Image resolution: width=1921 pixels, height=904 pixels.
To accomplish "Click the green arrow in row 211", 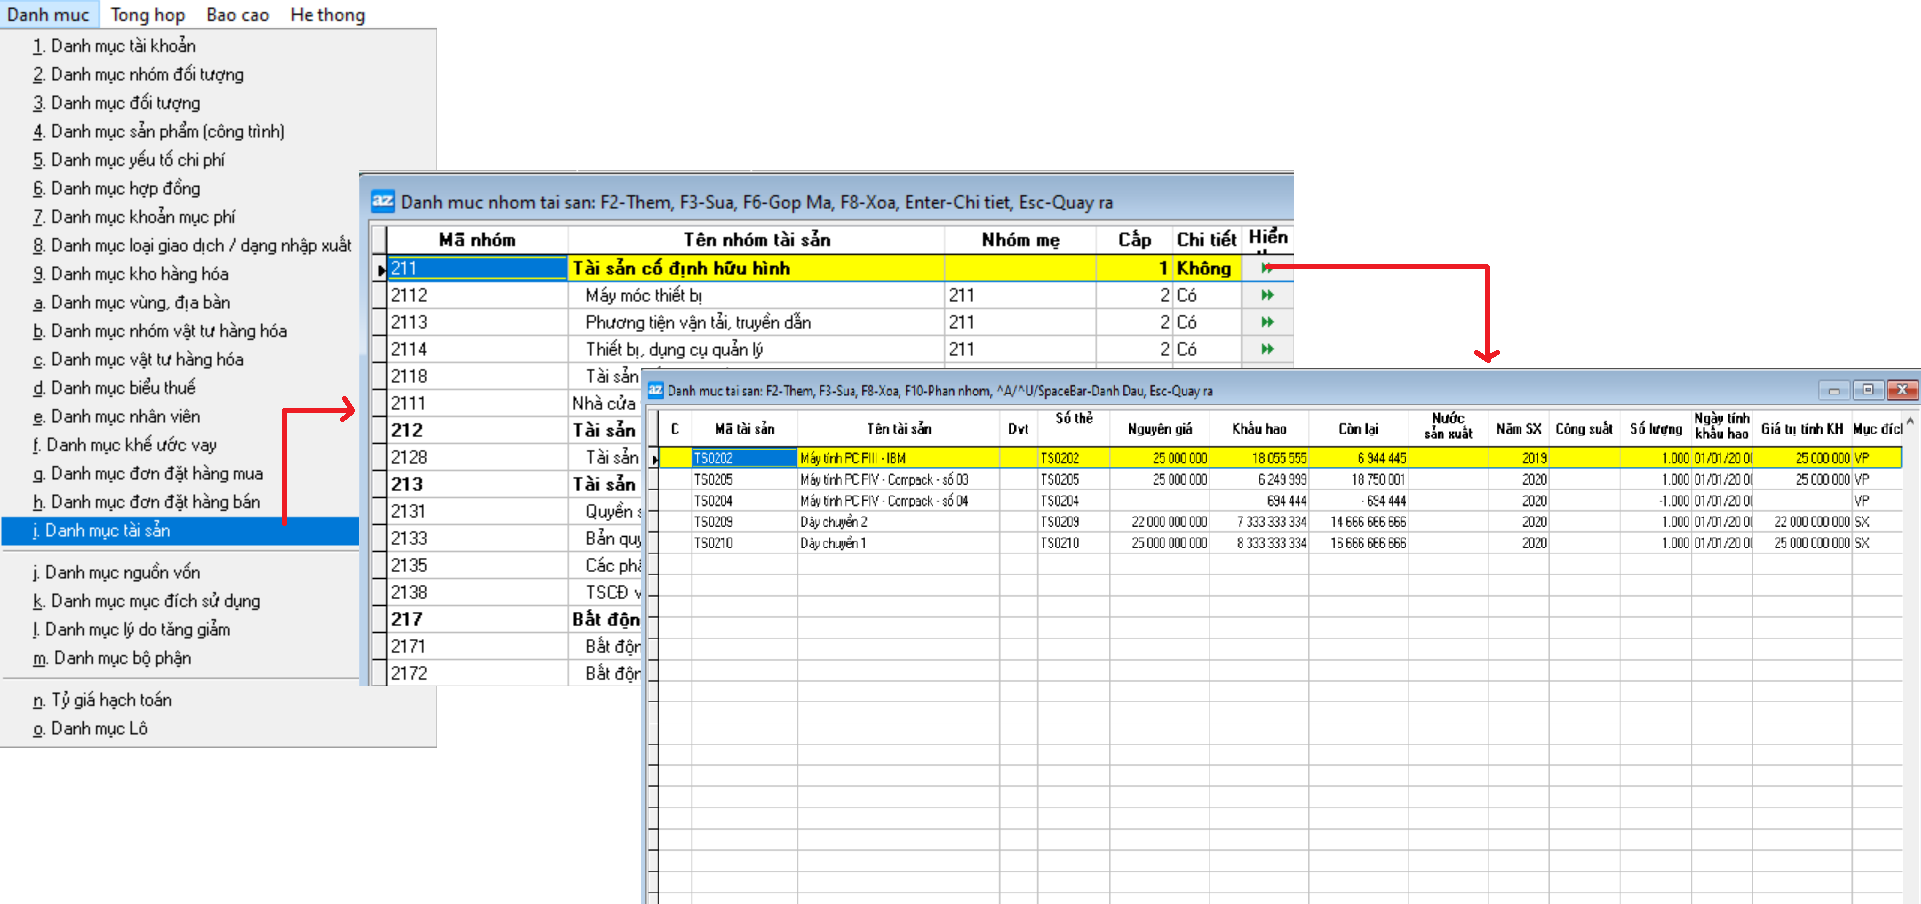I will (x=1267, y=268).
